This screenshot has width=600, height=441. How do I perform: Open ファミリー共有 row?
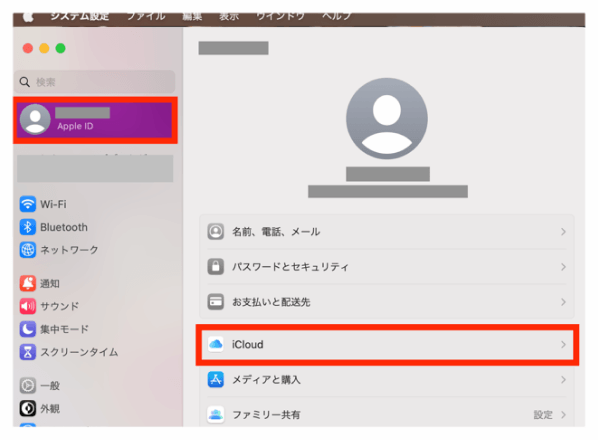(387, 412)
